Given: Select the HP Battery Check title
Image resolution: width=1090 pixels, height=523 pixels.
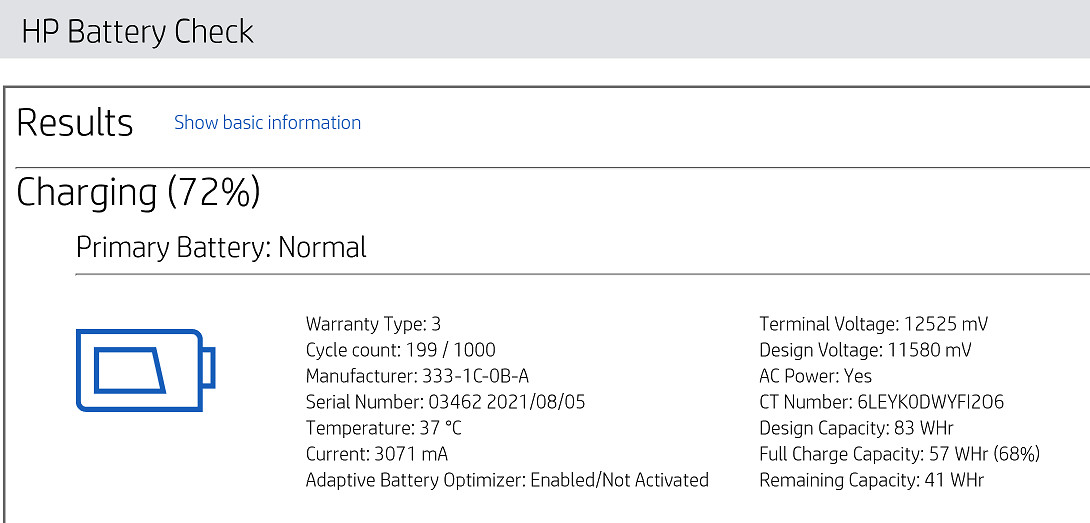Looking at the screenshot, I should click(138, 31).
